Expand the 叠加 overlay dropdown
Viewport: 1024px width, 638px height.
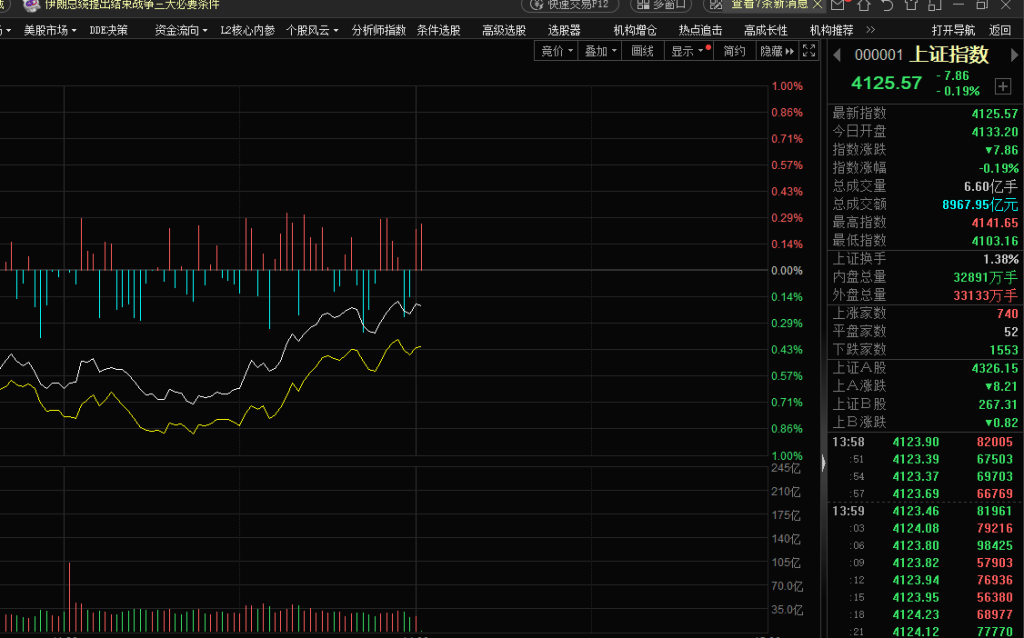point(601,51)
